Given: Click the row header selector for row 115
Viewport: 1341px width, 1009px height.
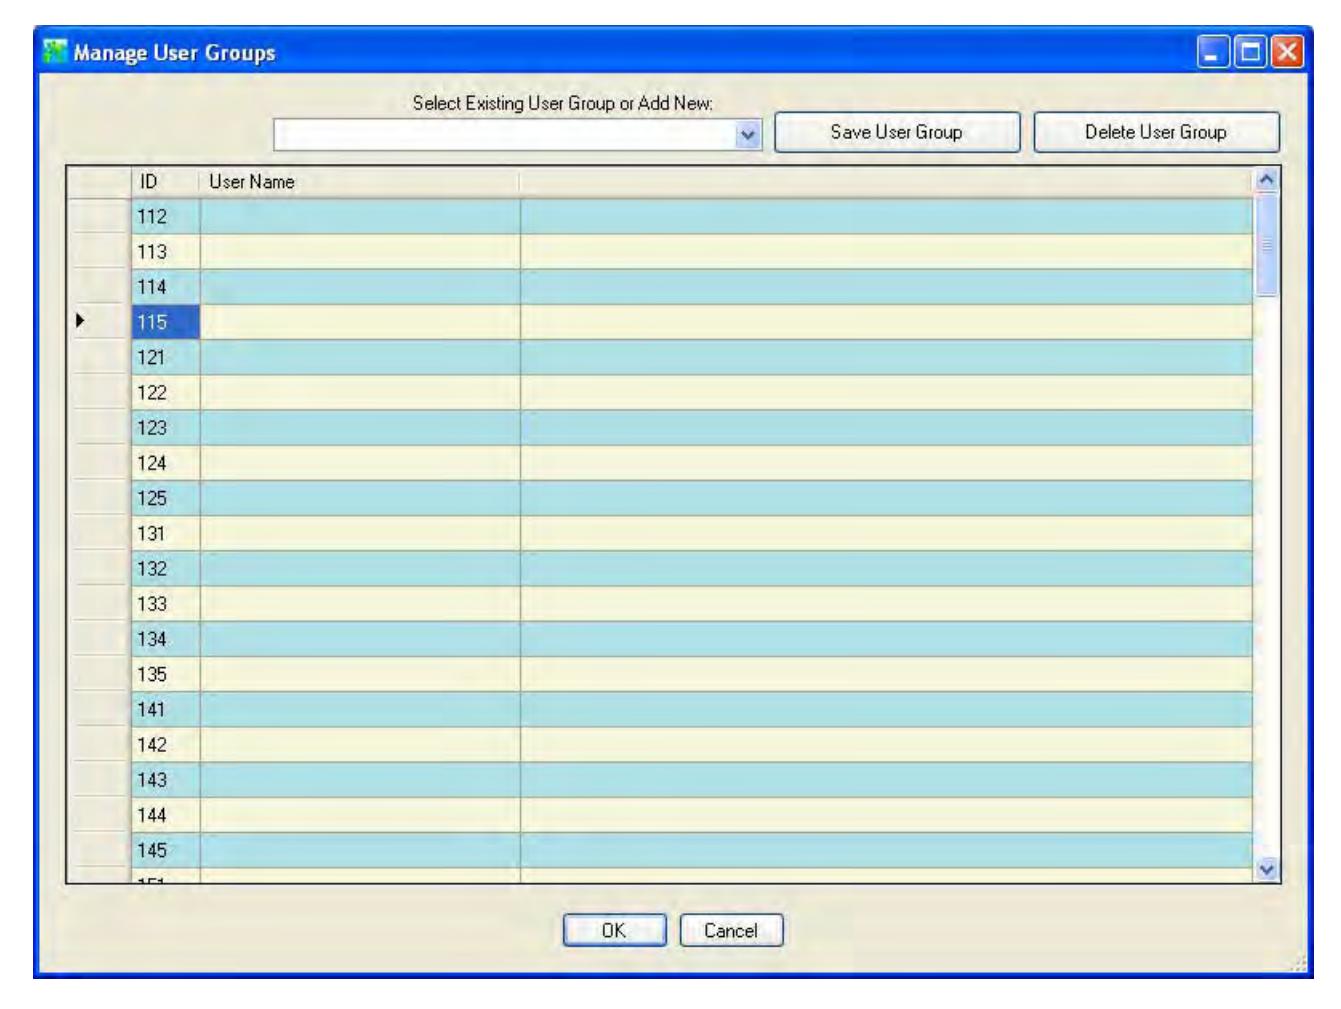Looking at the screenshot, I should tap(99, 322).
